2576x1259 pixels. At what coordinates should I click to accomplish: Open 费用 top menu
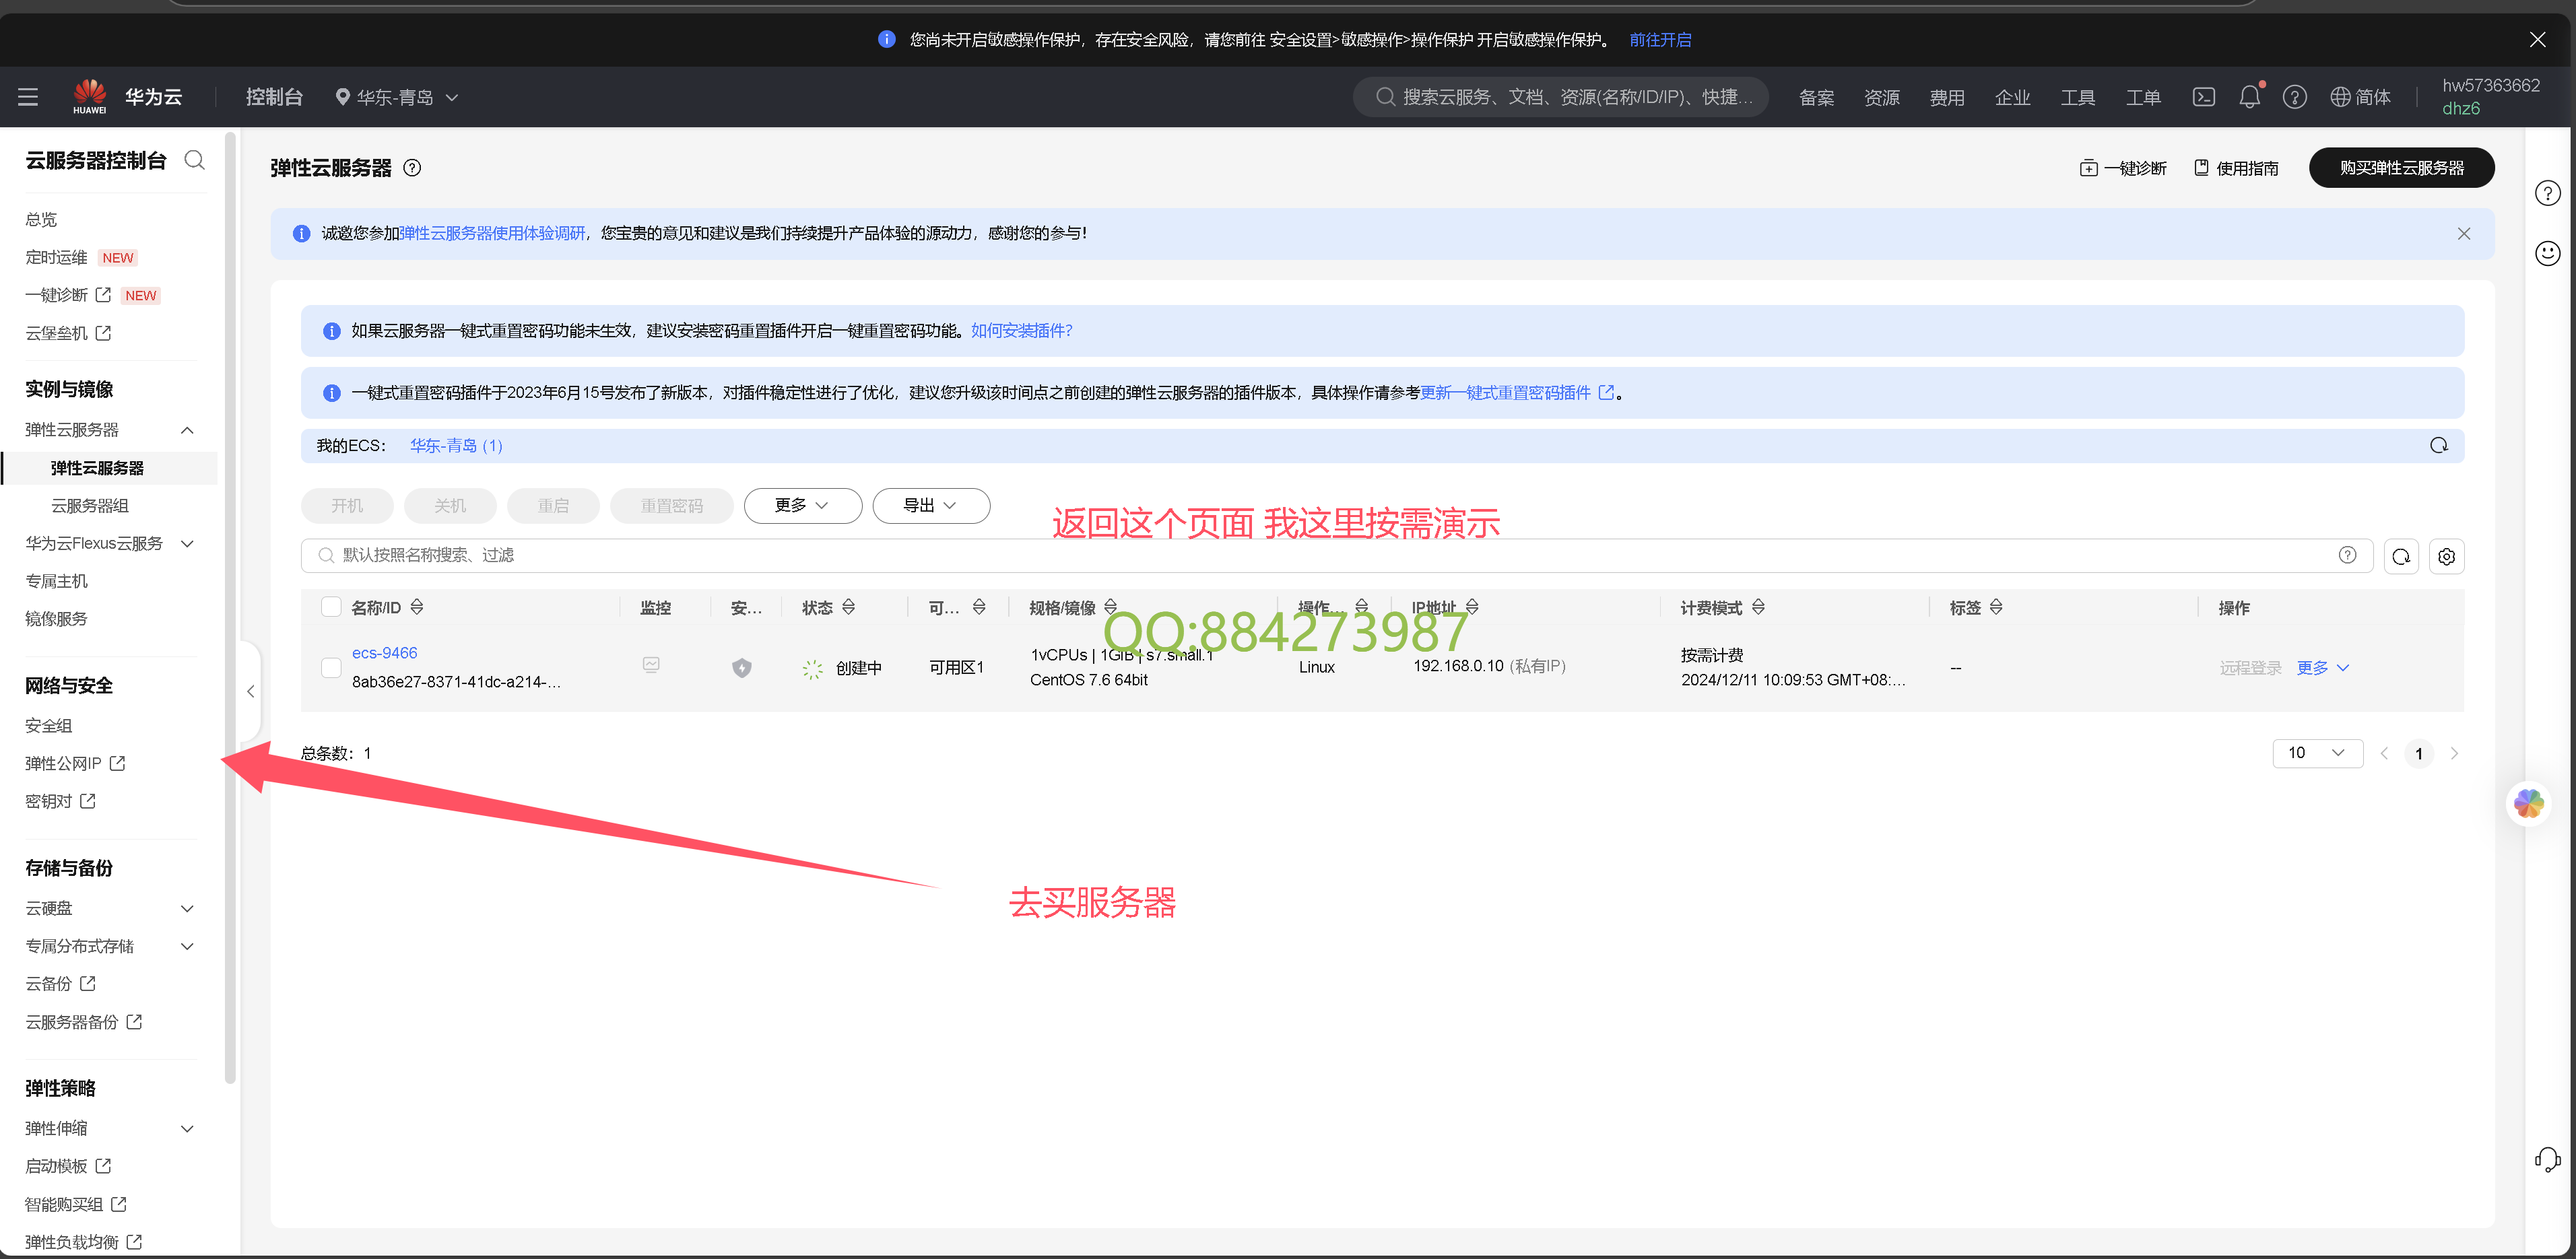pyautogui.click(x=1947, y=97)
